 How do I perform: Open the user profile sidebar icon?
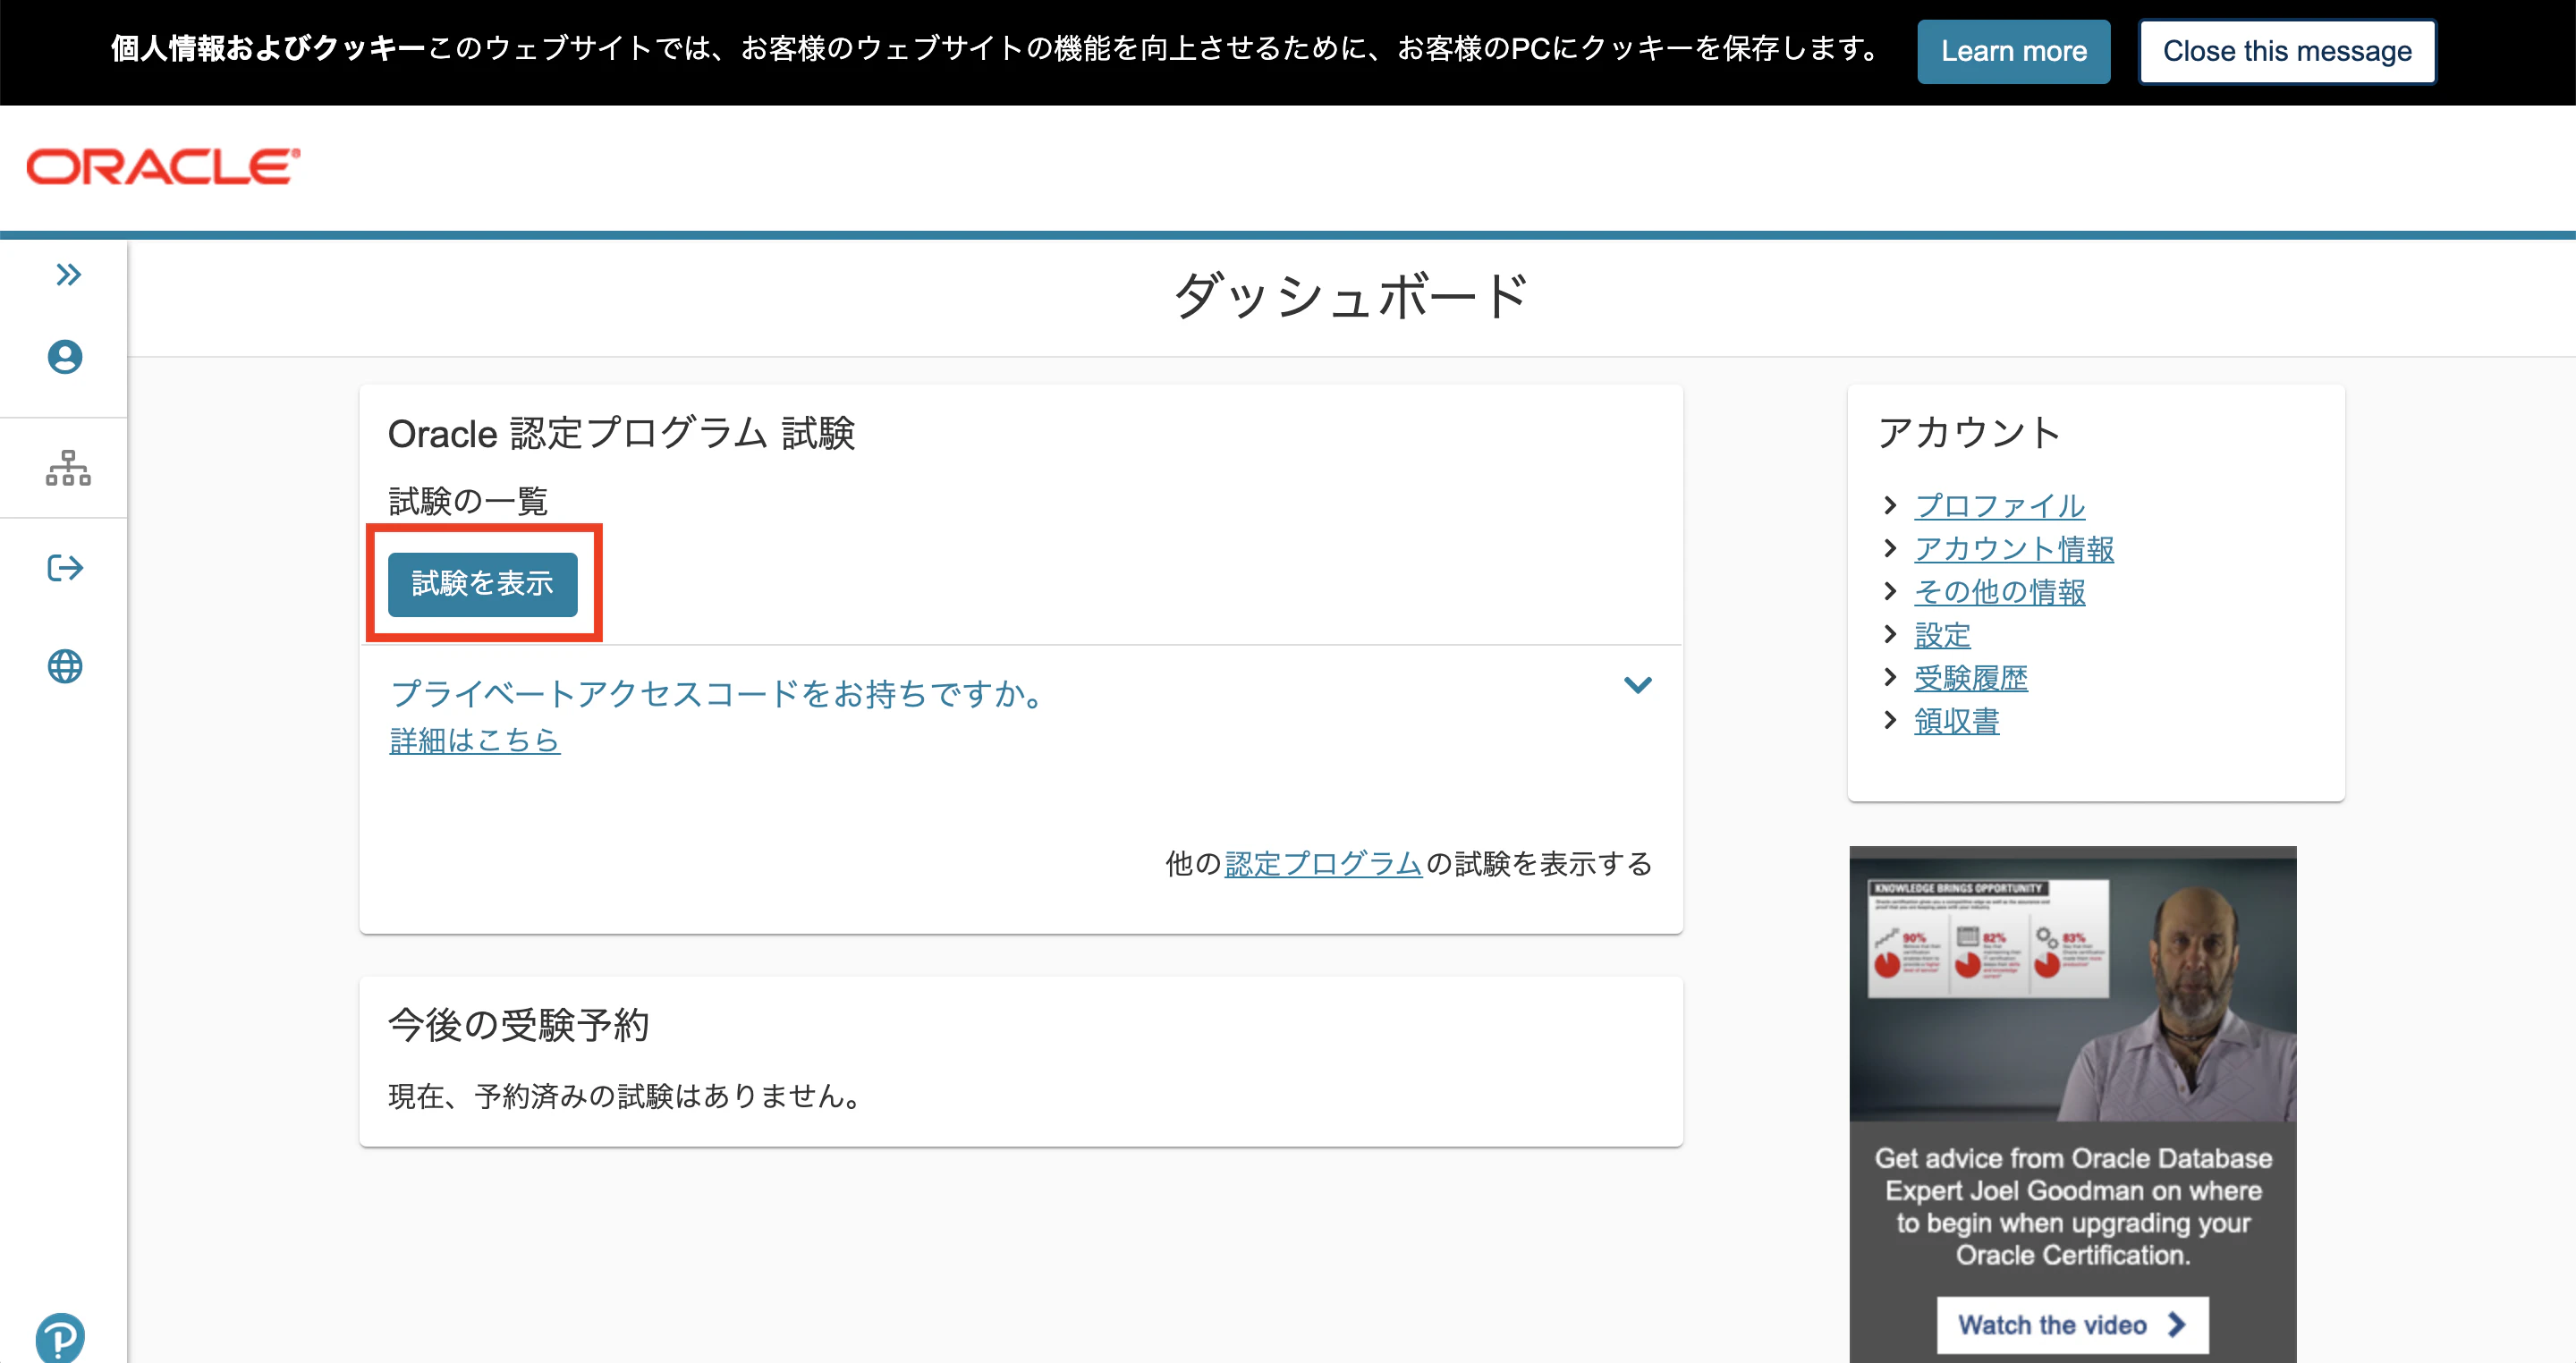(x=65, y=357)
